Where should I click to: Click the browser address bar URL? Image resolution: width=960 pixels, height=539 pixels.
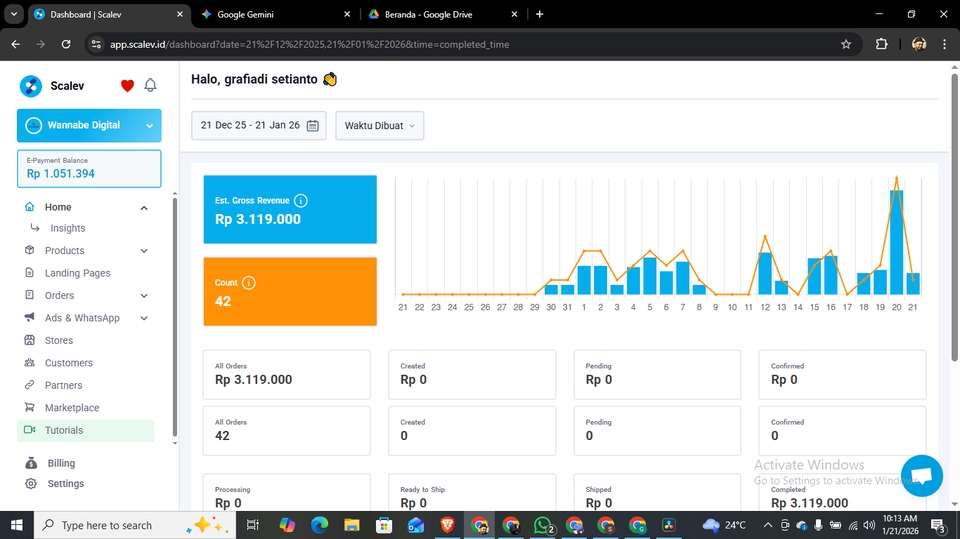pyautogui.click(x=309, y=44)
